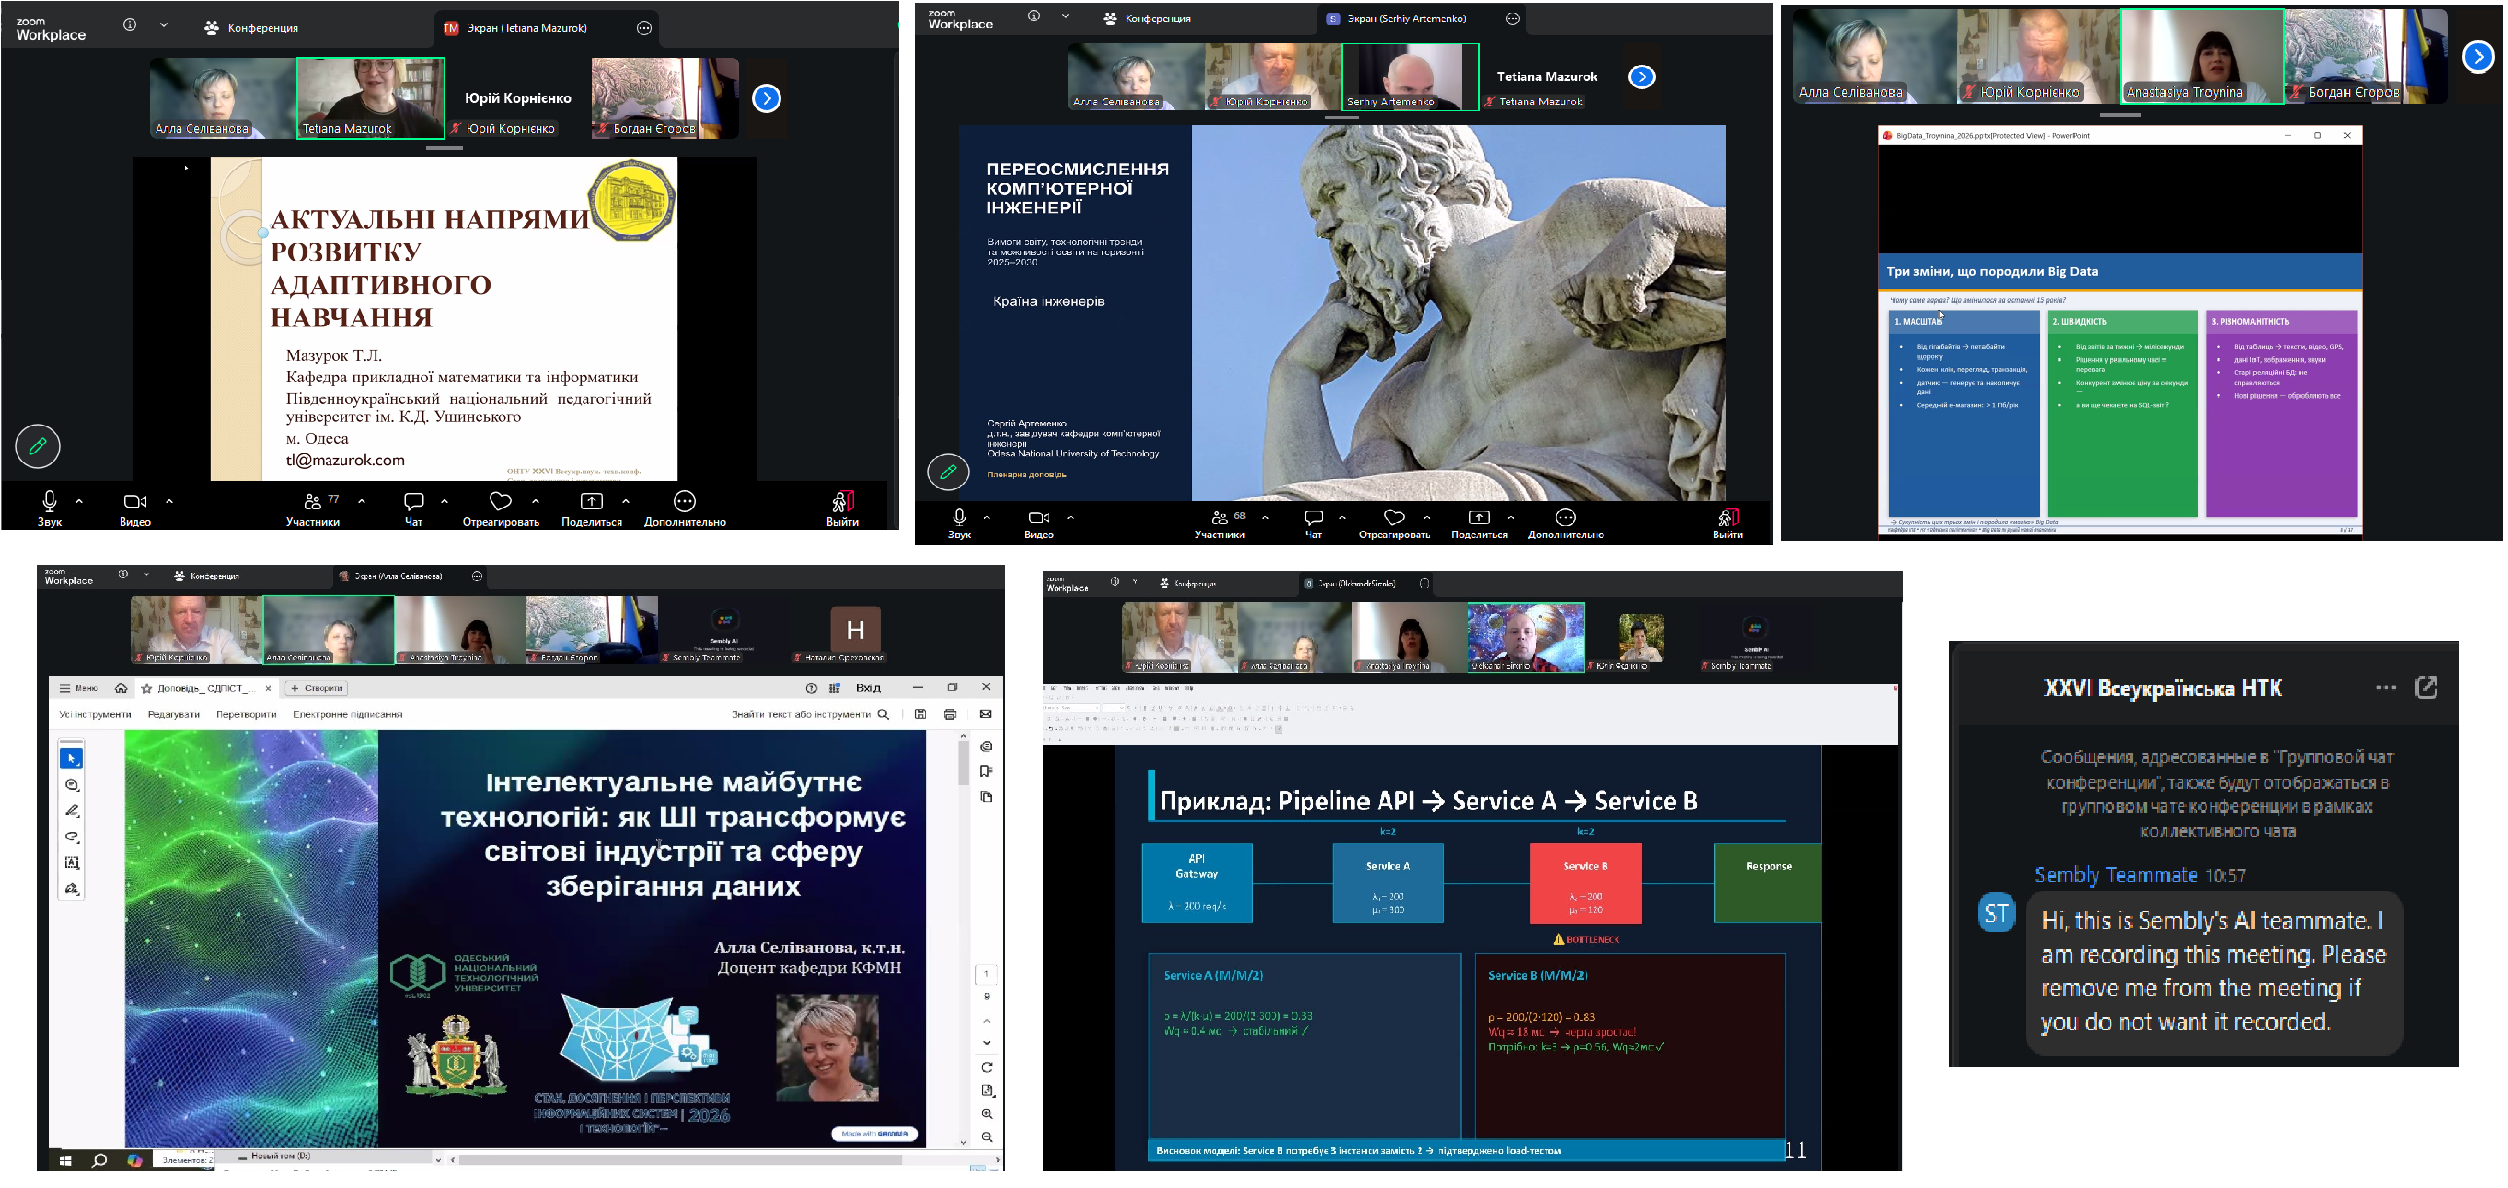The image size is (2508, 1188).
Task: Select the Acrobat arrow selection tool
Action: (71, 759)
